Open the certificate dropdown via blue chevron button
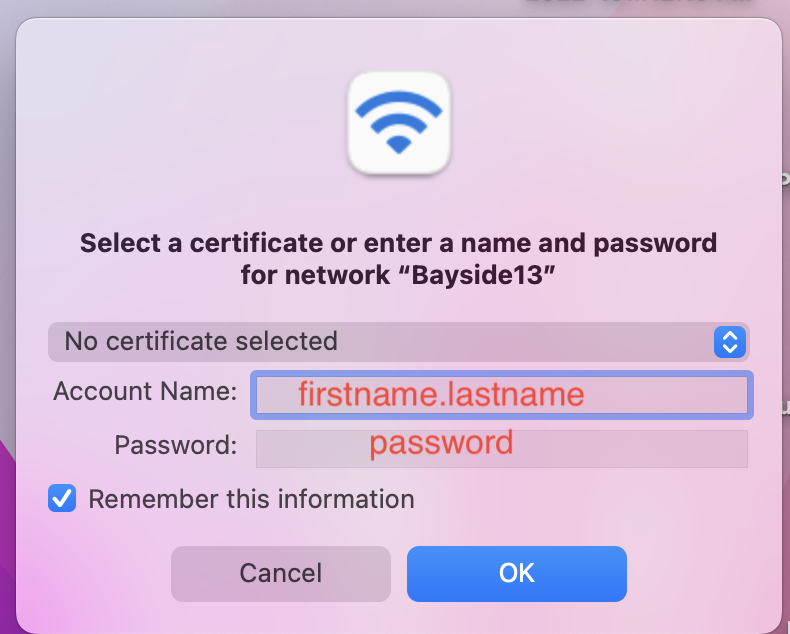Screen dimensions: 790x634 coord(730,342)
